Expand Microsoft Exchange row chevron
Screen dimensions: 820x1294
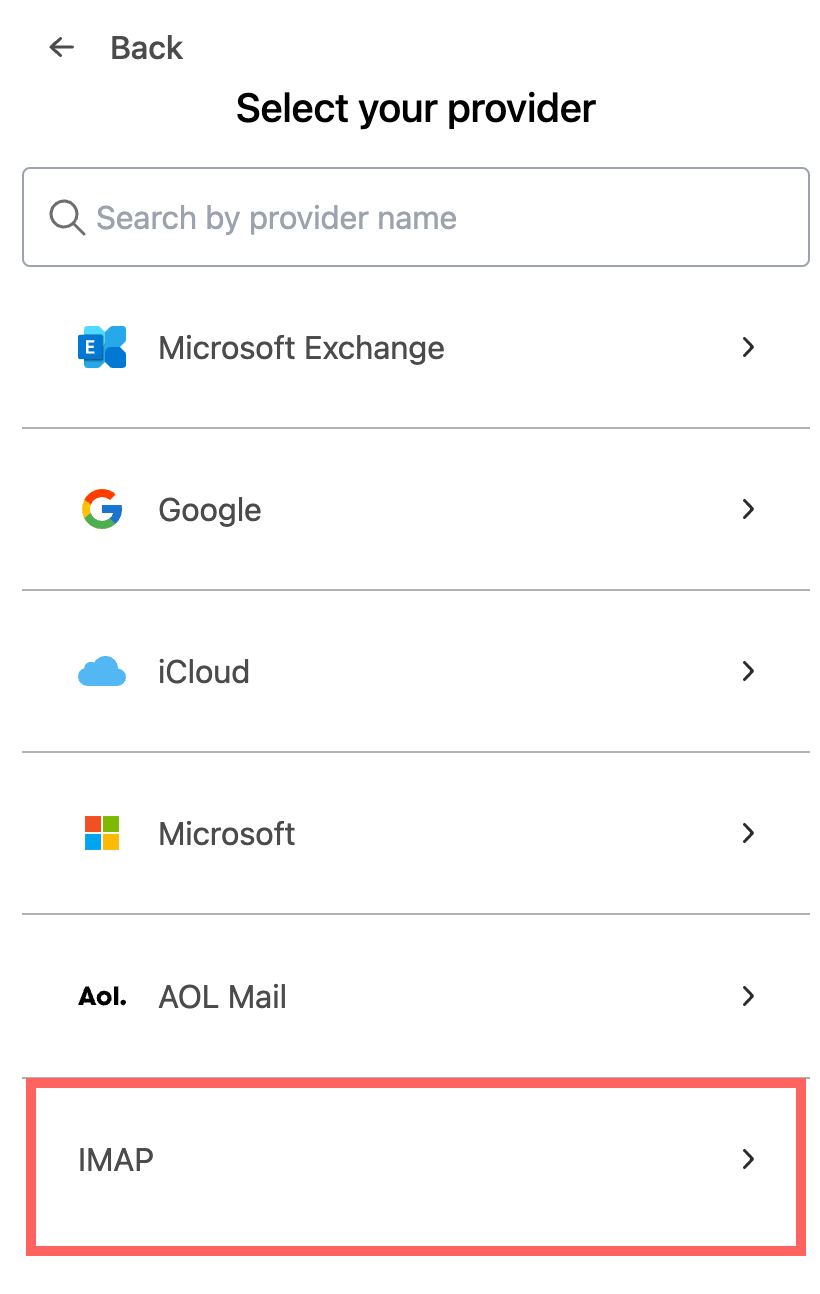pyautogui.click(x=748, y=347)
